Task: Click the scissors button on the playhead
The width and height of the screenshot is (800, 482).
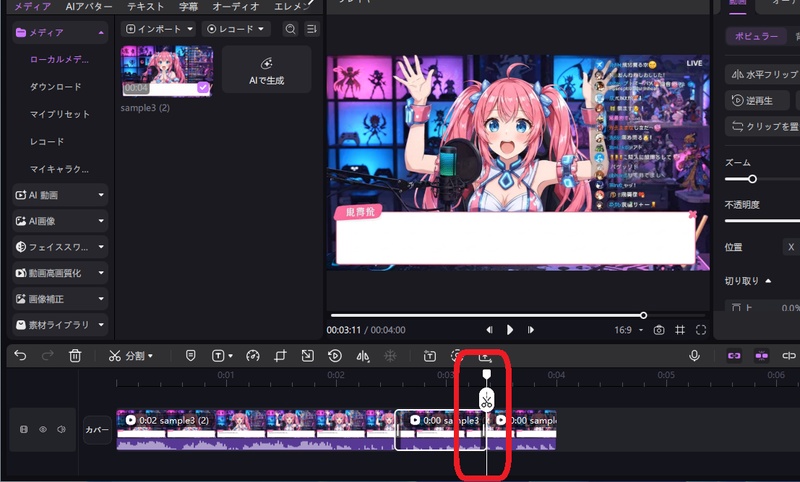Action: point(486,400)
